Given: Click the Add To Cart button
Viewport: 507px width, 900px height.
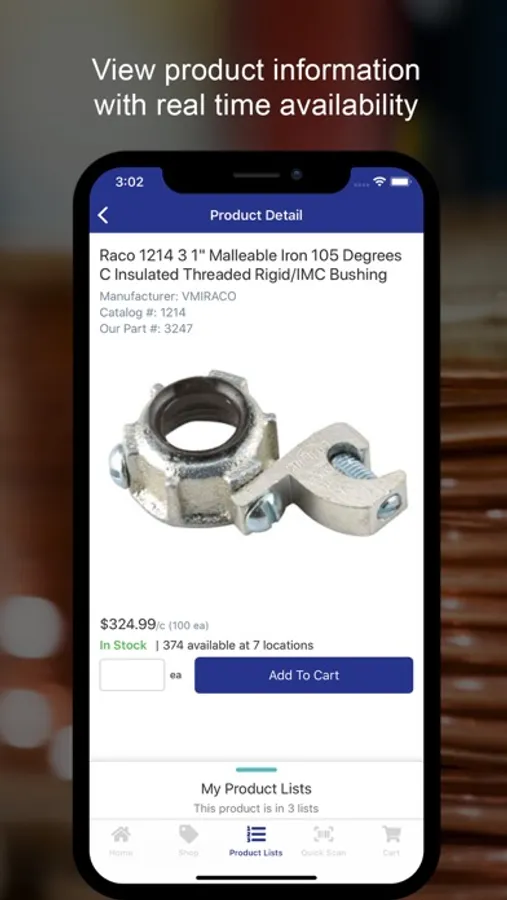Looking at the screenshot, I should point(304,675).
